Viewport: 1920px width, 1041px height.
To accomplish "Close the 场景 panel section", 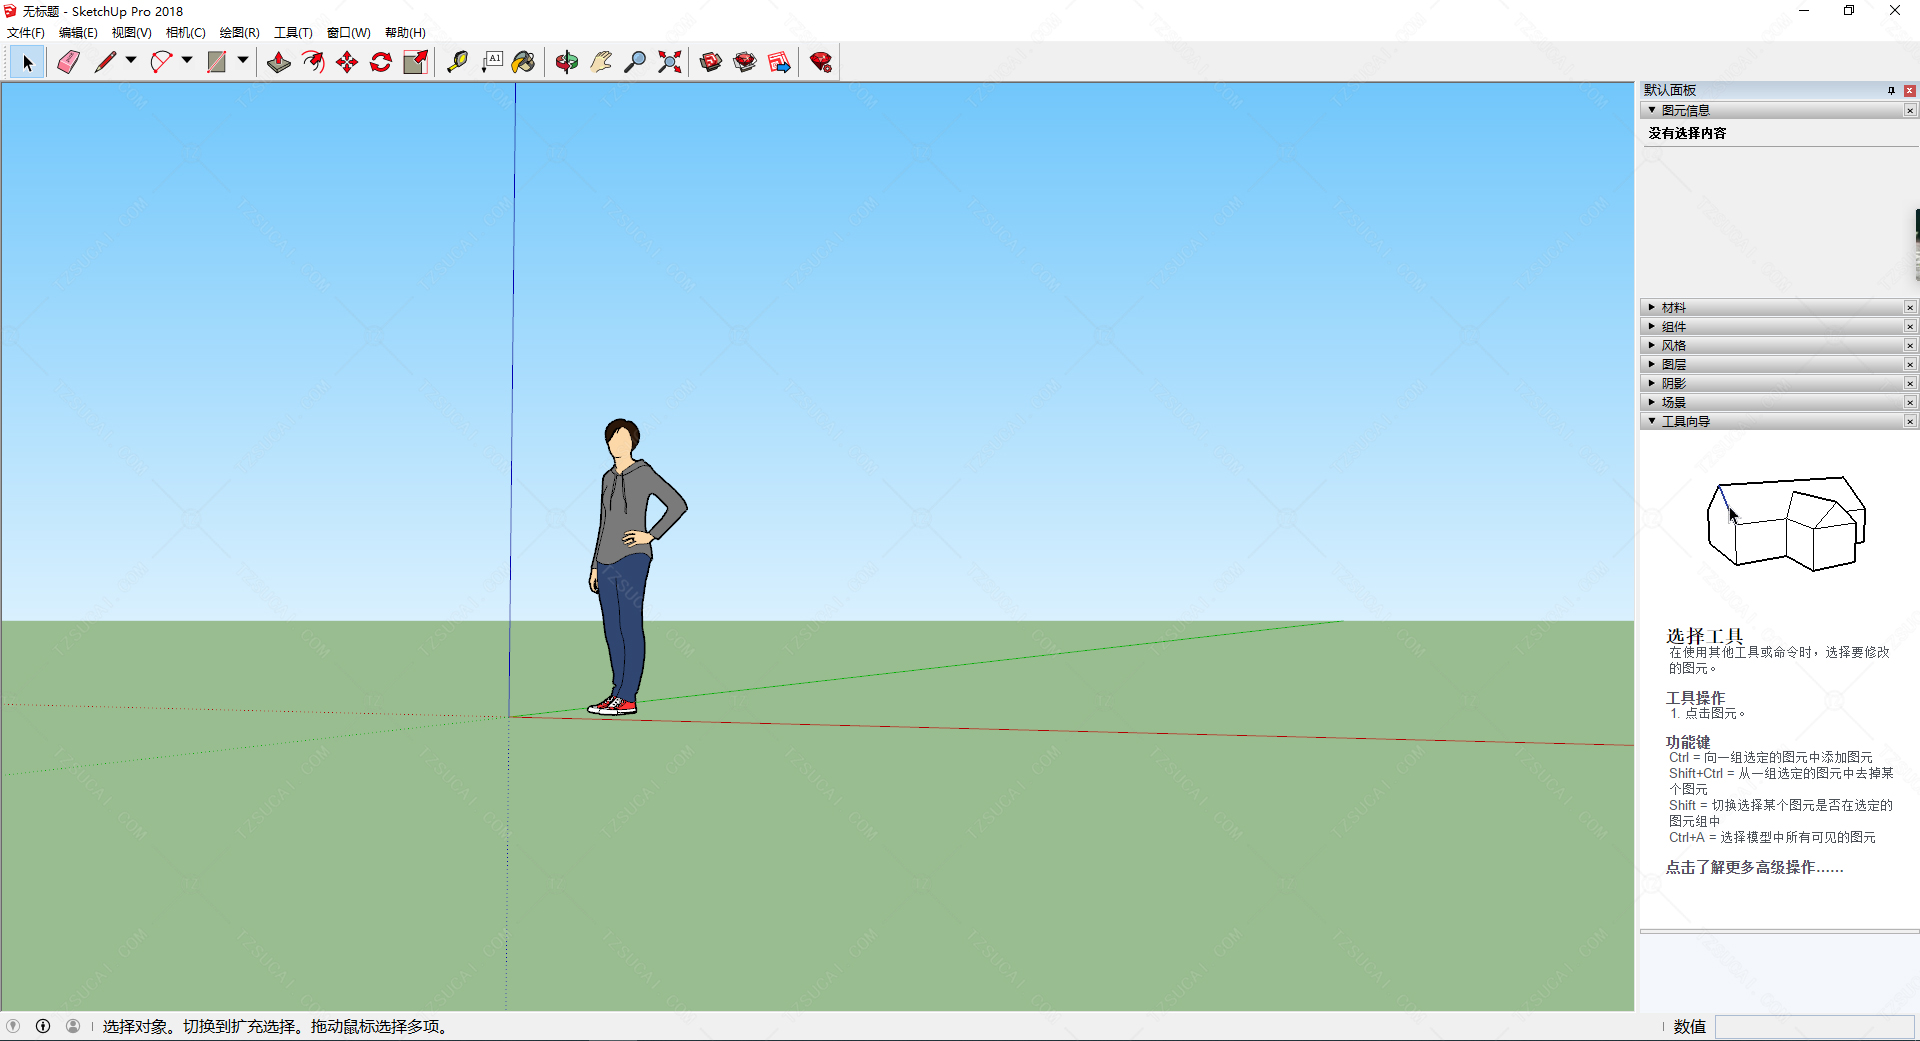I will [x=1910, y=402].
